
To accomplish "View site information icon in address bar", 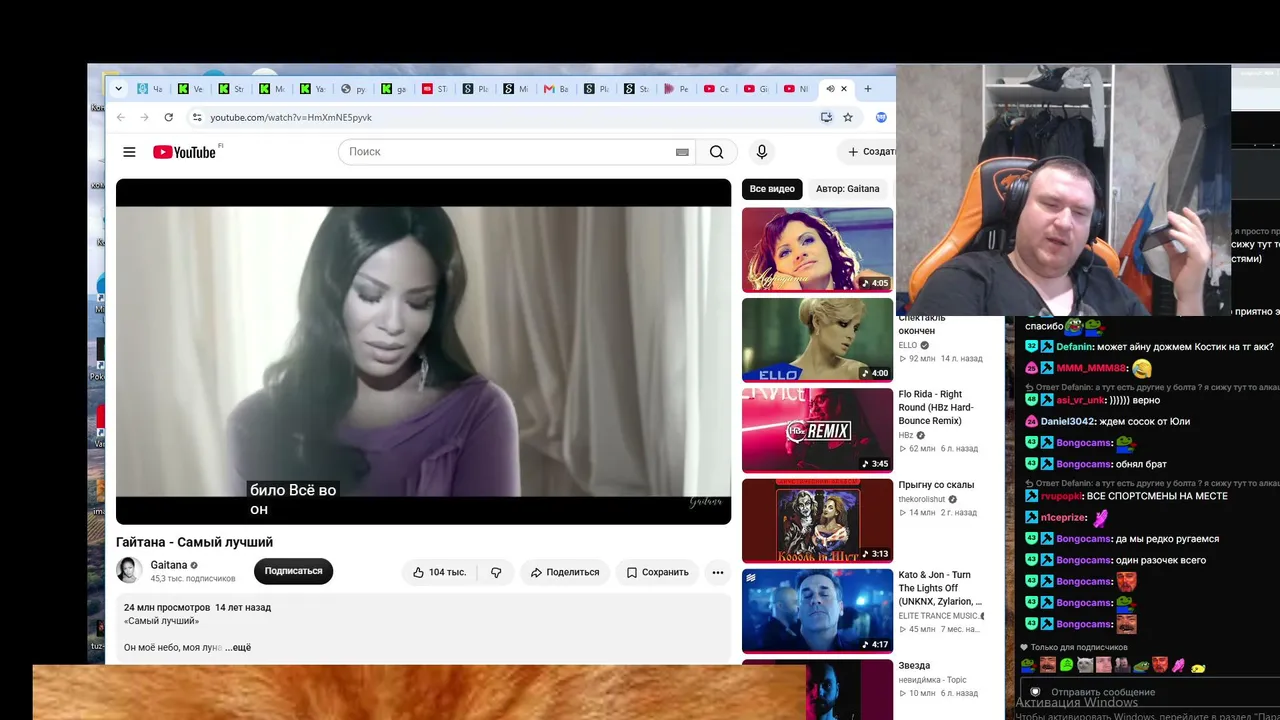I will pyautogui.click(x=197, y=117).
